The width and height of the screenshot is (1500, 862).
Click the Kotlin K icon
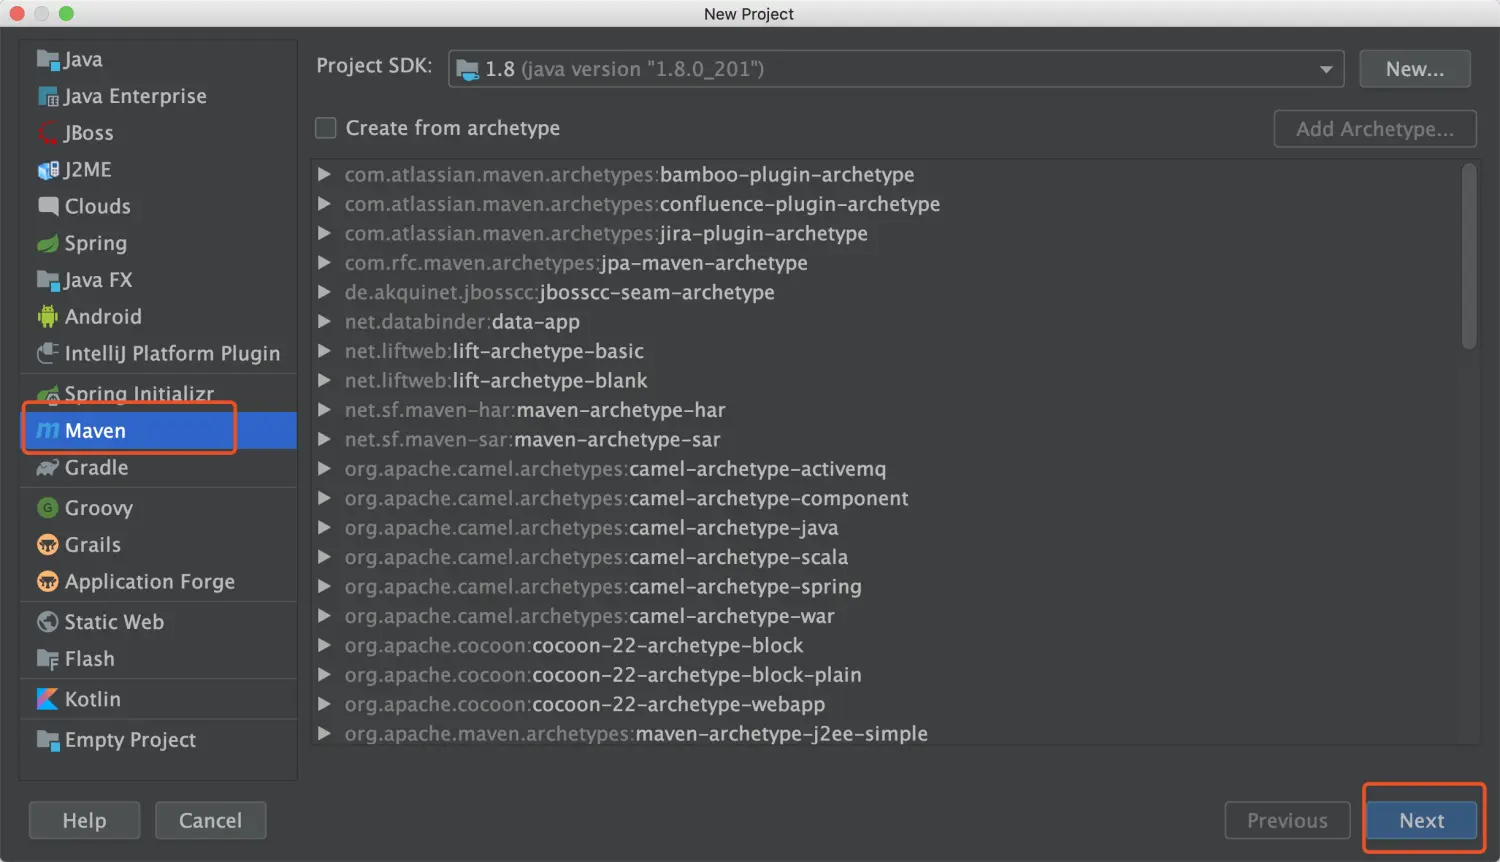pyautogui.click(x=48, y=699)
